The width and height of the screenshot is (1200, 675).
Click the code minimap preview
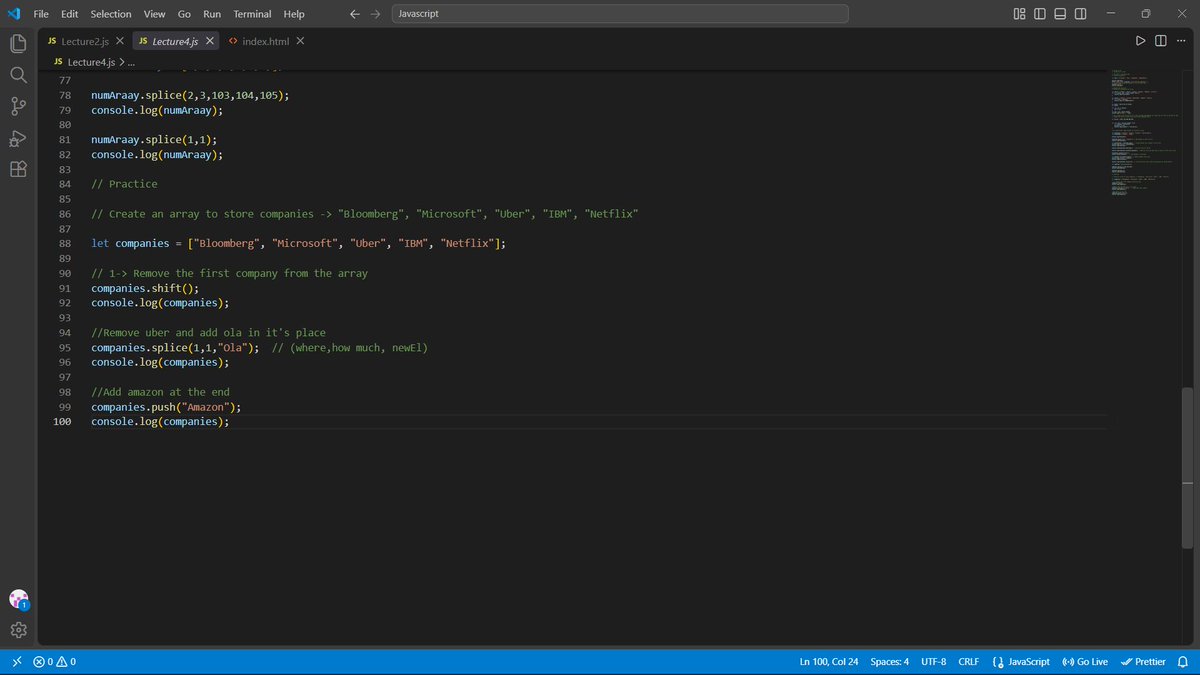pos(1143,132)
